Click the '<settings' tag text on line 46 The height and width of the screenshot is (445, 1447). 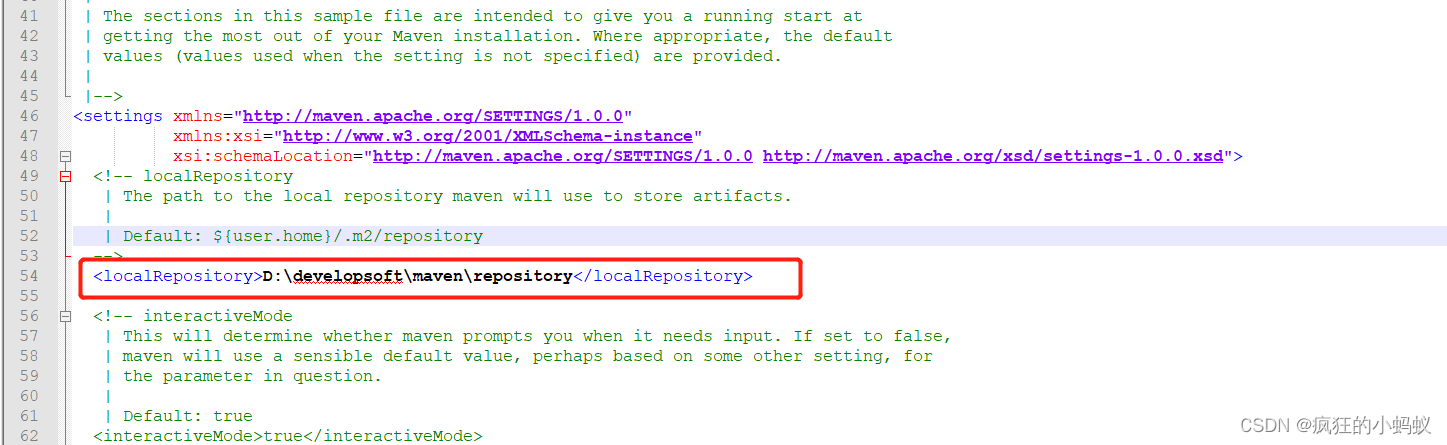point(118,116)
